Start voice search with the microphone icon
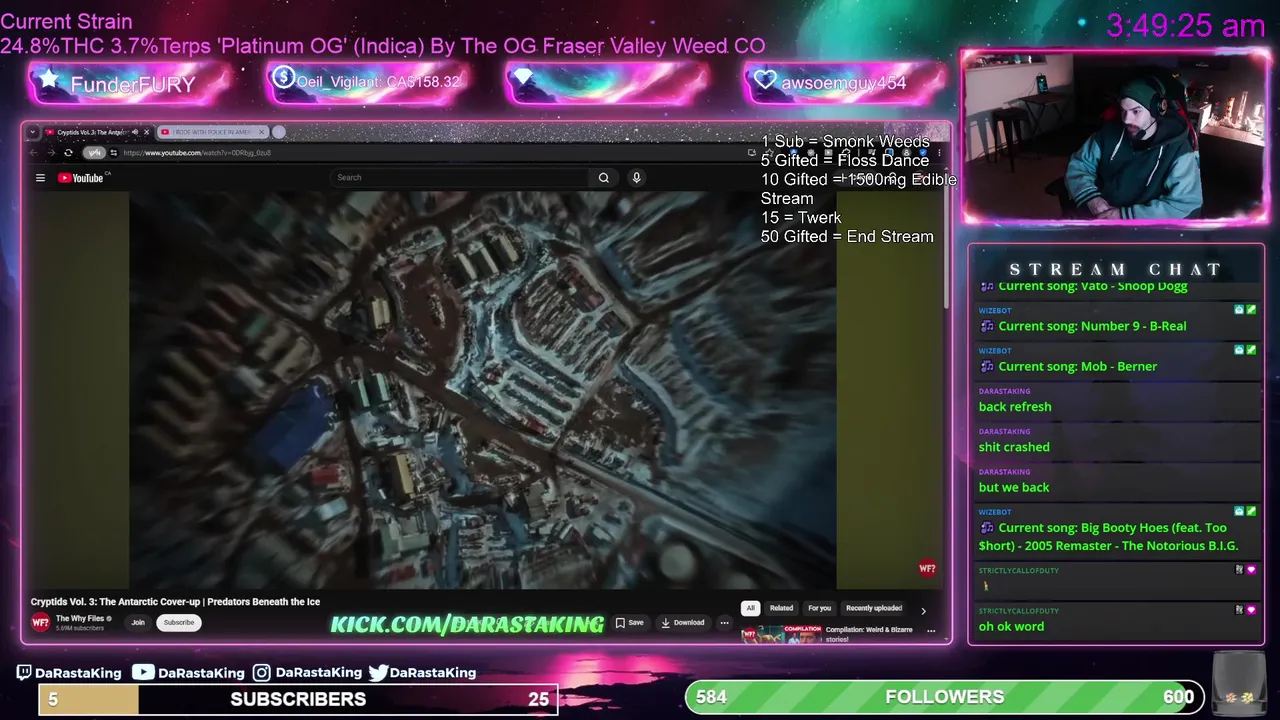1280x720 pixels. pyautogui.click(x=636, y=177)
